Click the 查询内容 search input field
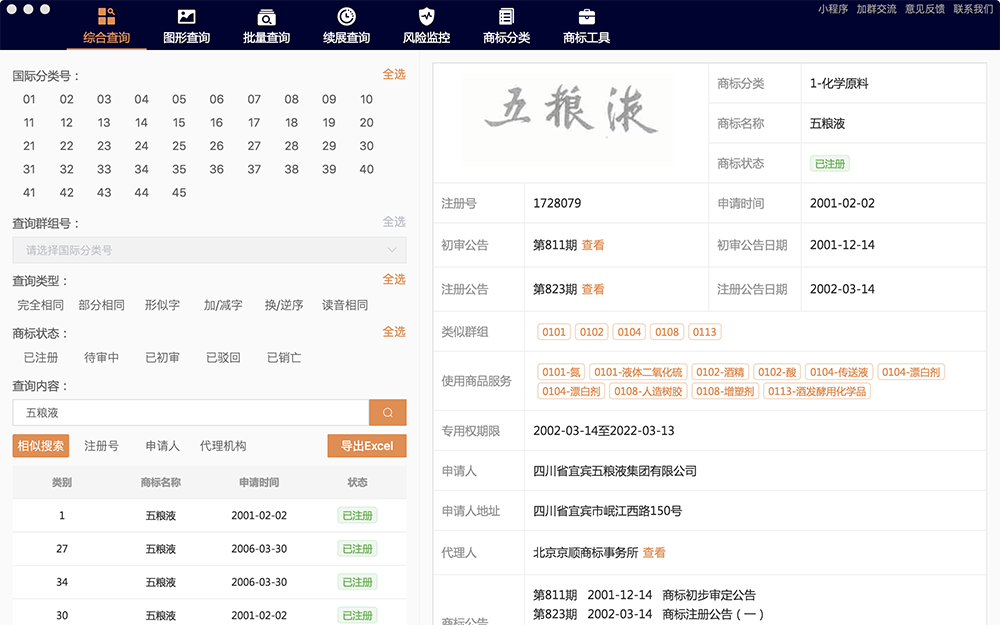The image size is (1000, 625). click(x=190, y=412)
